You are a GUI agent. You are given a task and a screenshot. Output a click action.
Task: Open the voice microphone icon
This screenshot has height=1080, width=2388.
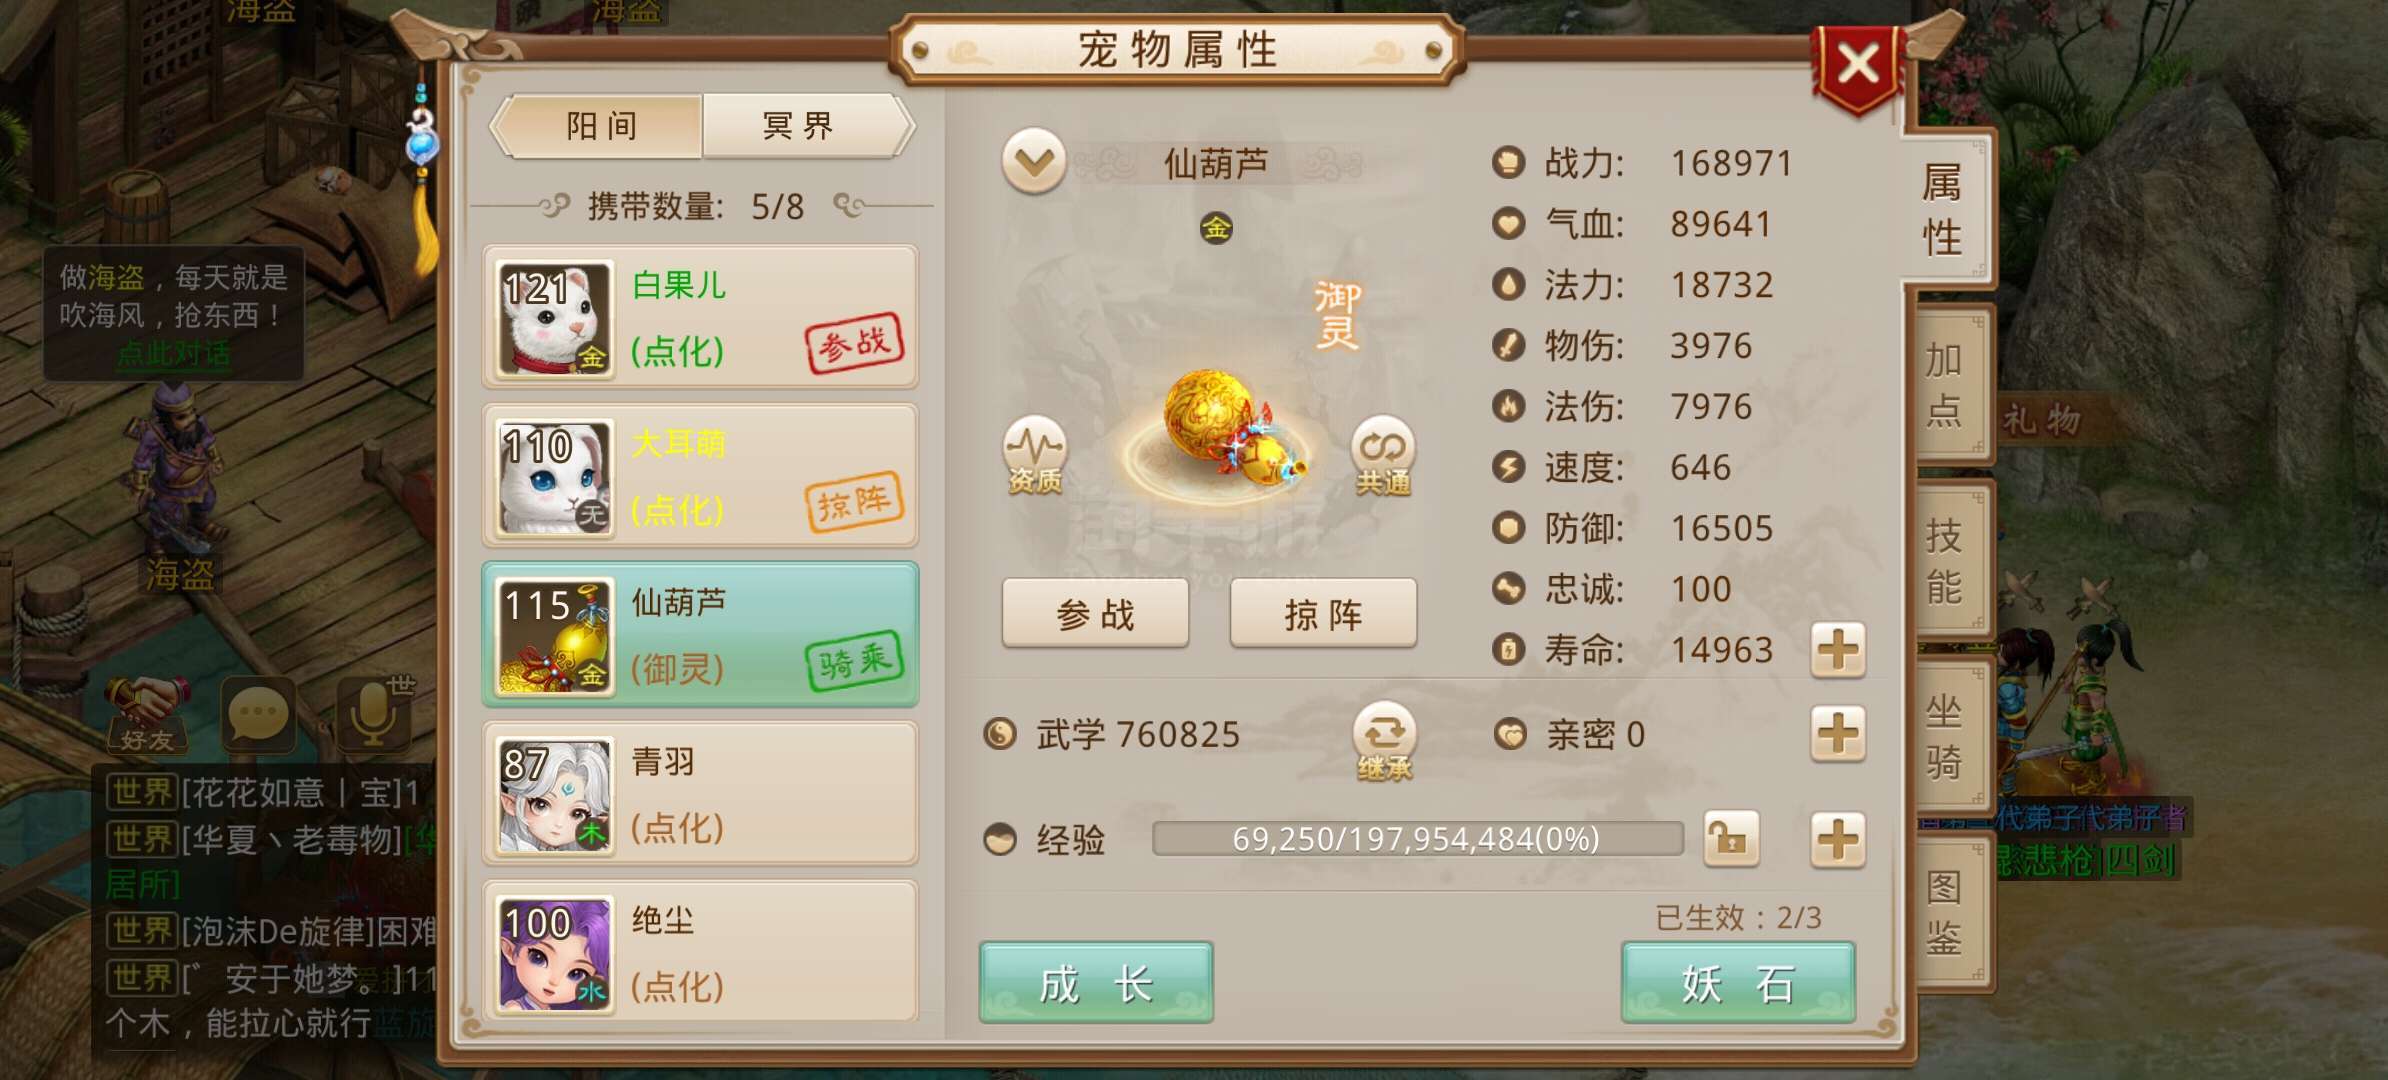(x=373, y=713)
